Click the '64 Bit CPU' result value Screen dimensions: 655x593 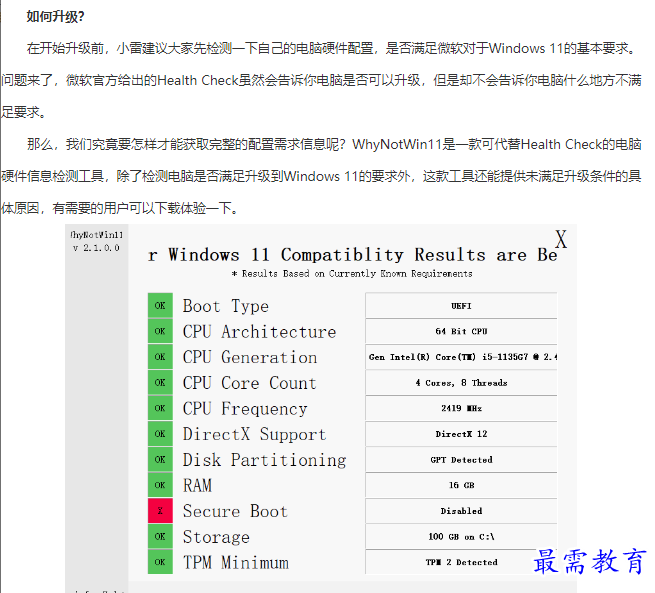pyautogui.click(x=461, y=332)
